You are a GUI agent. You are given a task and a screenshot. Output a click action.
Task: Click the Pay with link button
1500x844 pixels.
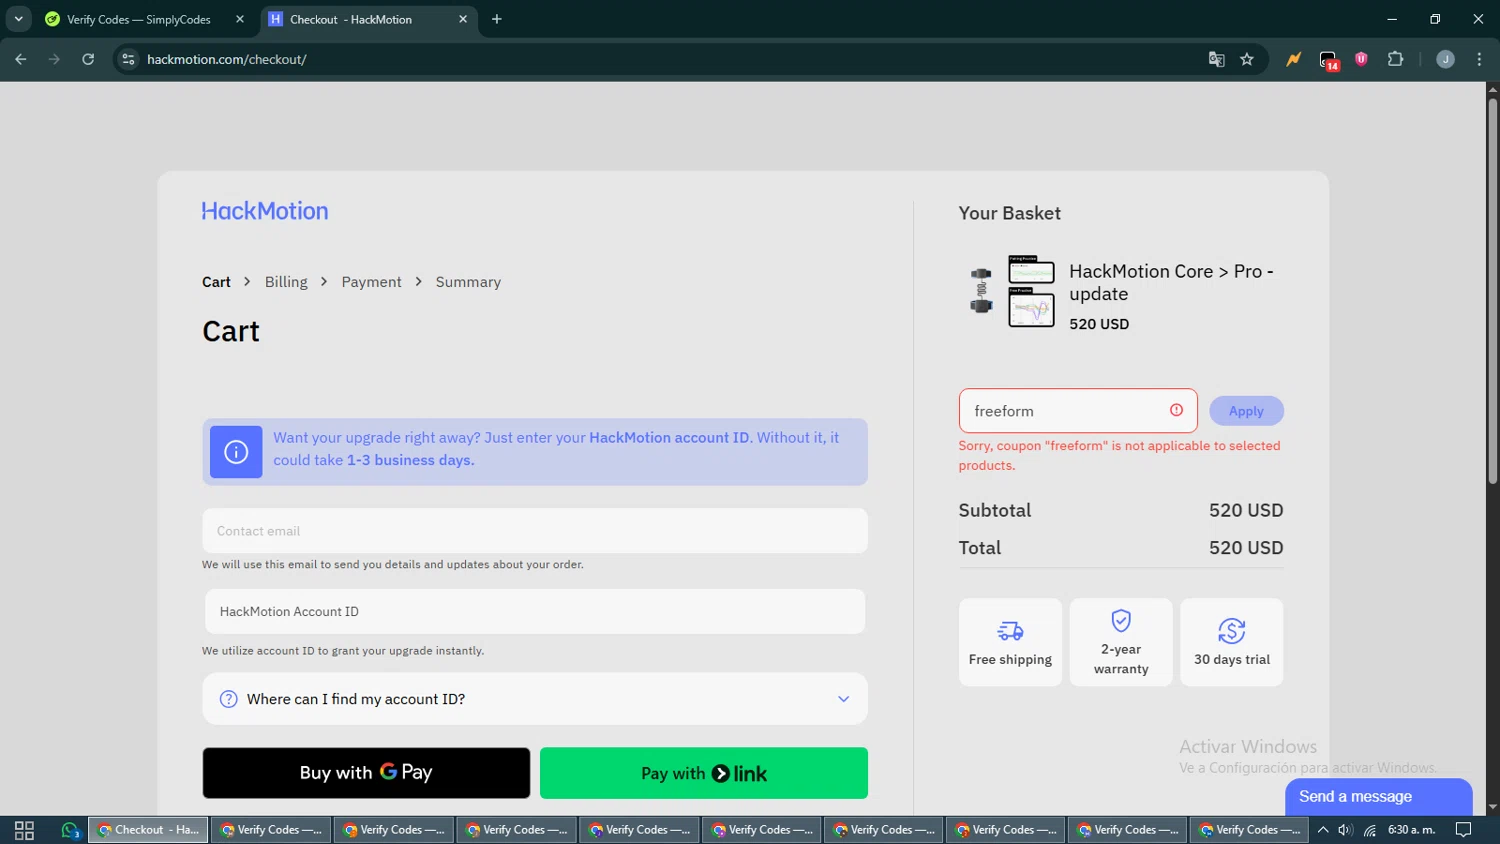click(704, 773)
